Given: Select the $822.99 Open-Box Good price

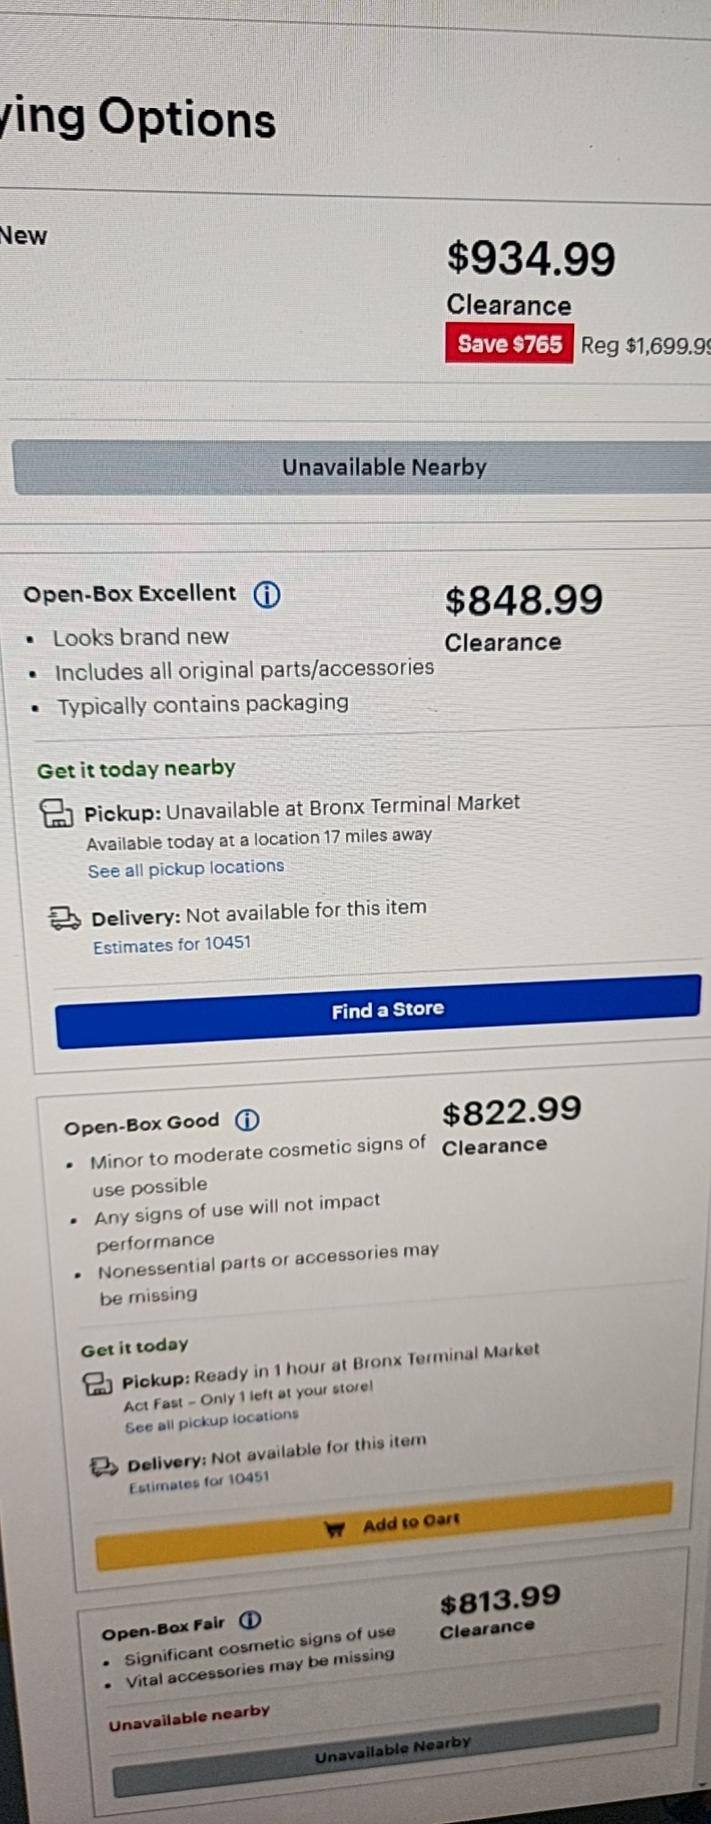Looking at the screenshot, I should (x=511, y=1111).
